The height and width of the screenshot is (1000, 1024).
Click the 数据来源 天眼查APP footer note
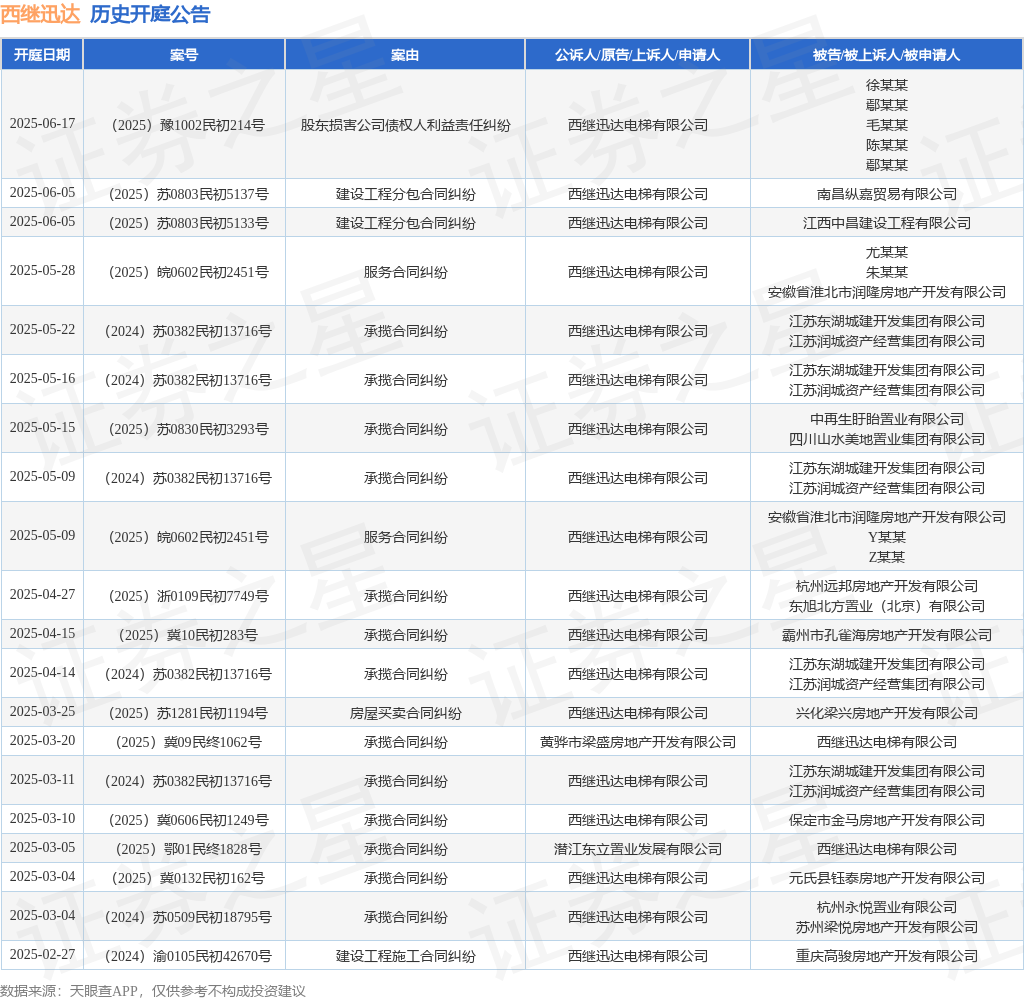point(153,991)
